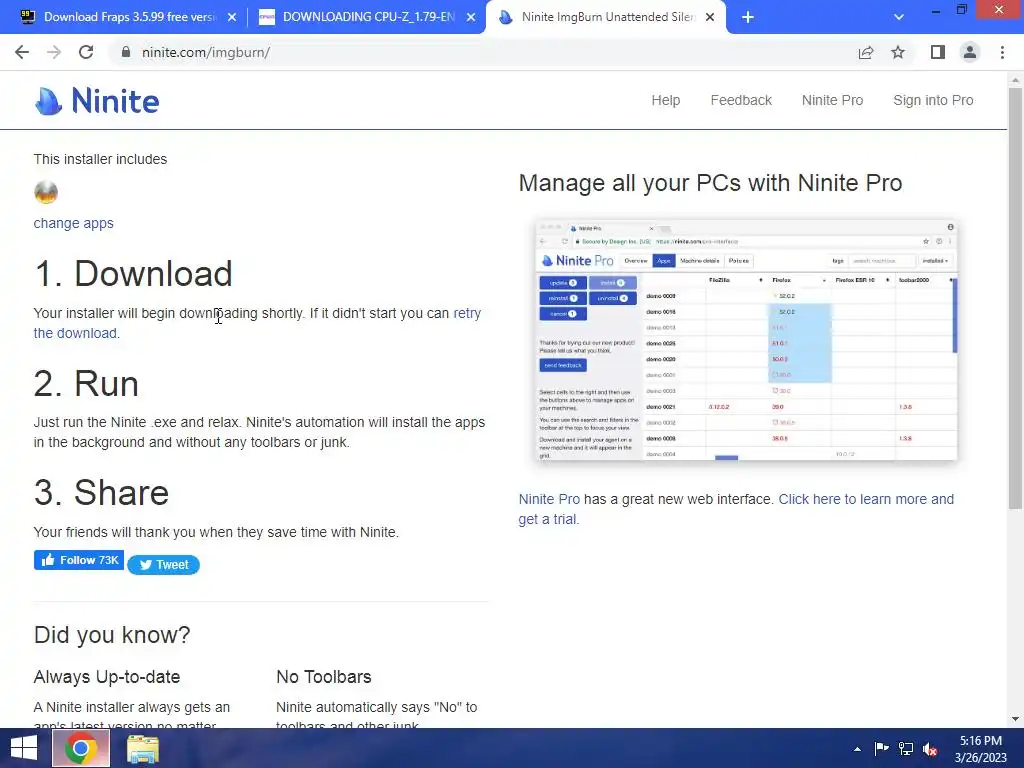Click the Ninite logo

97,101
